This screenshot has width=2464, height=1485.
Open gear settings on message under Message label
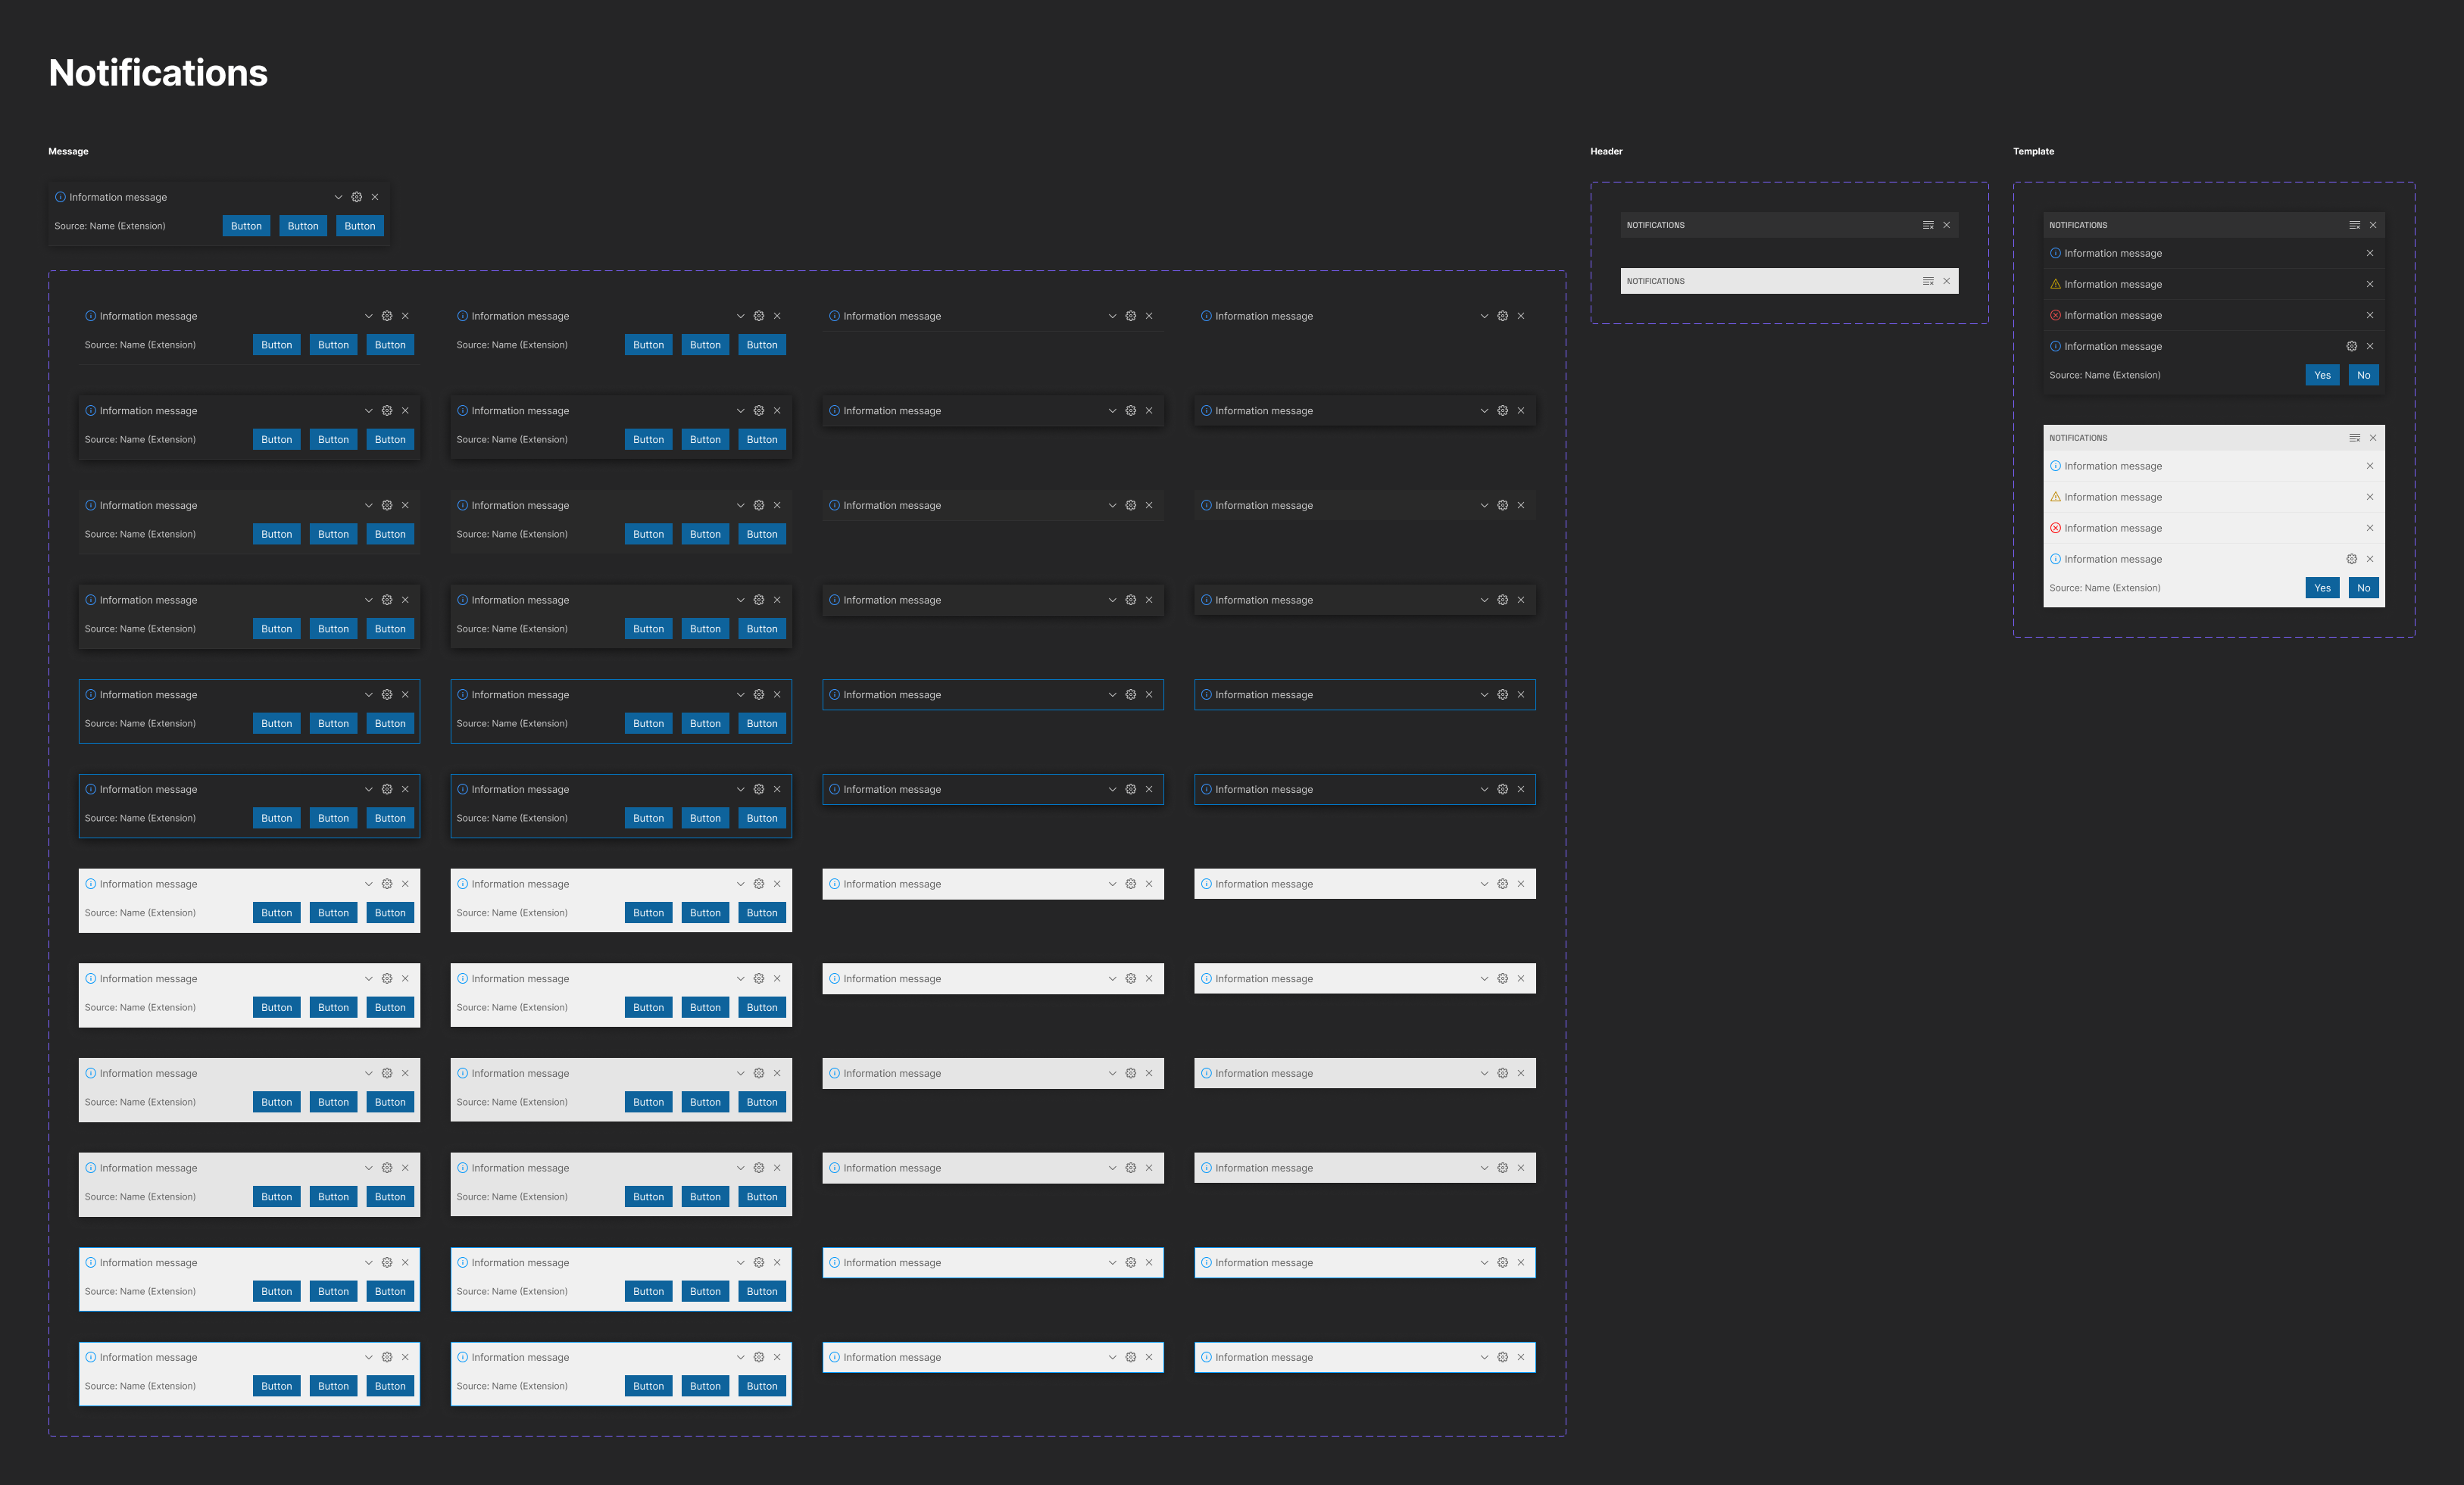[x=357, y=197]
